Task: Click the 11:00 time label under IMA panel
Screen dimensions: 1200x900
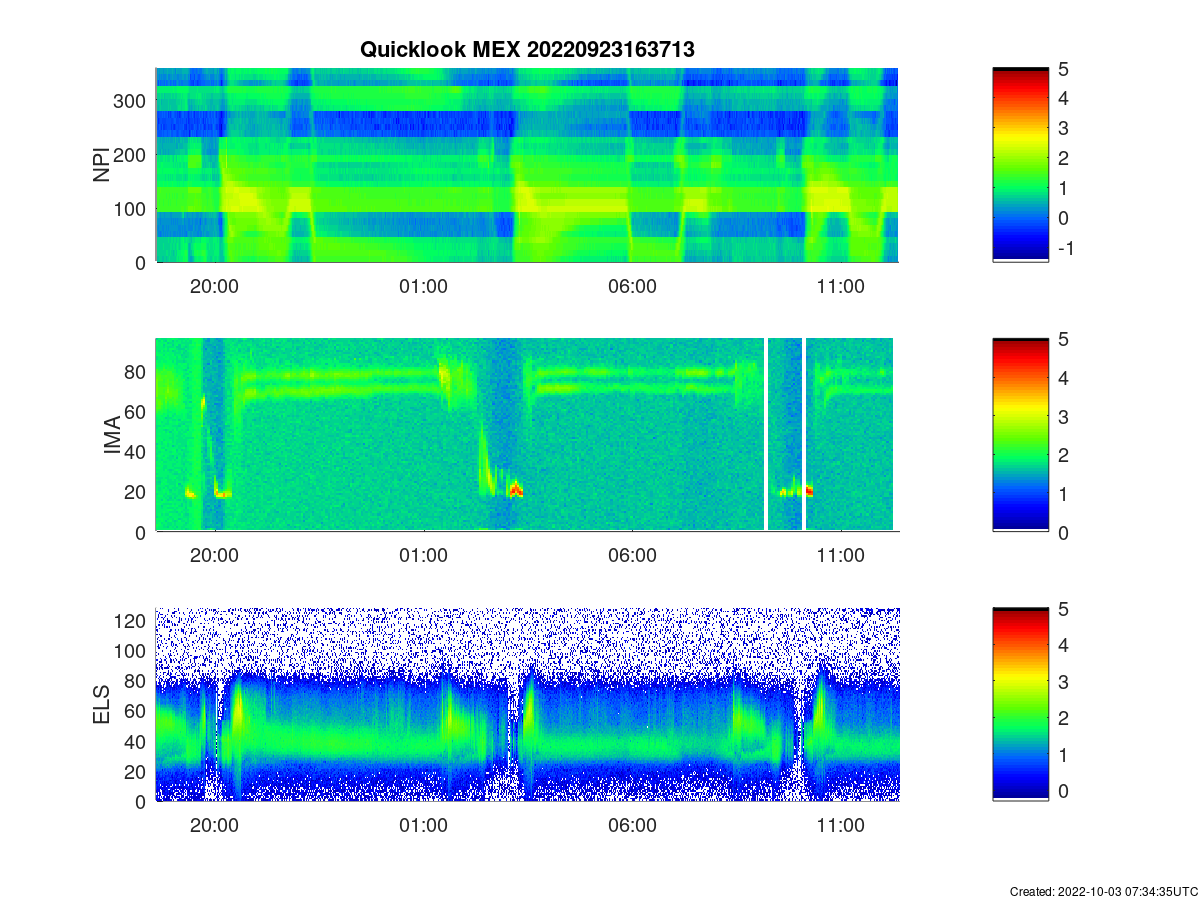Action: pos(841,556)
